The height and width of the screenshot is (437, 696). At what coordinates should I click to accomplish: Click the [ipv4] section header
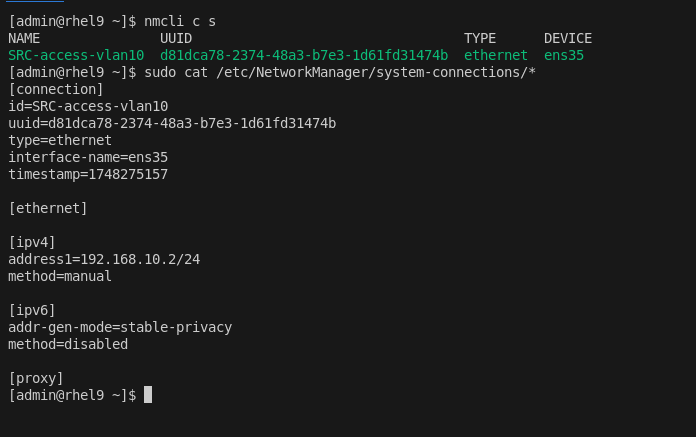[x=32, y=243]
